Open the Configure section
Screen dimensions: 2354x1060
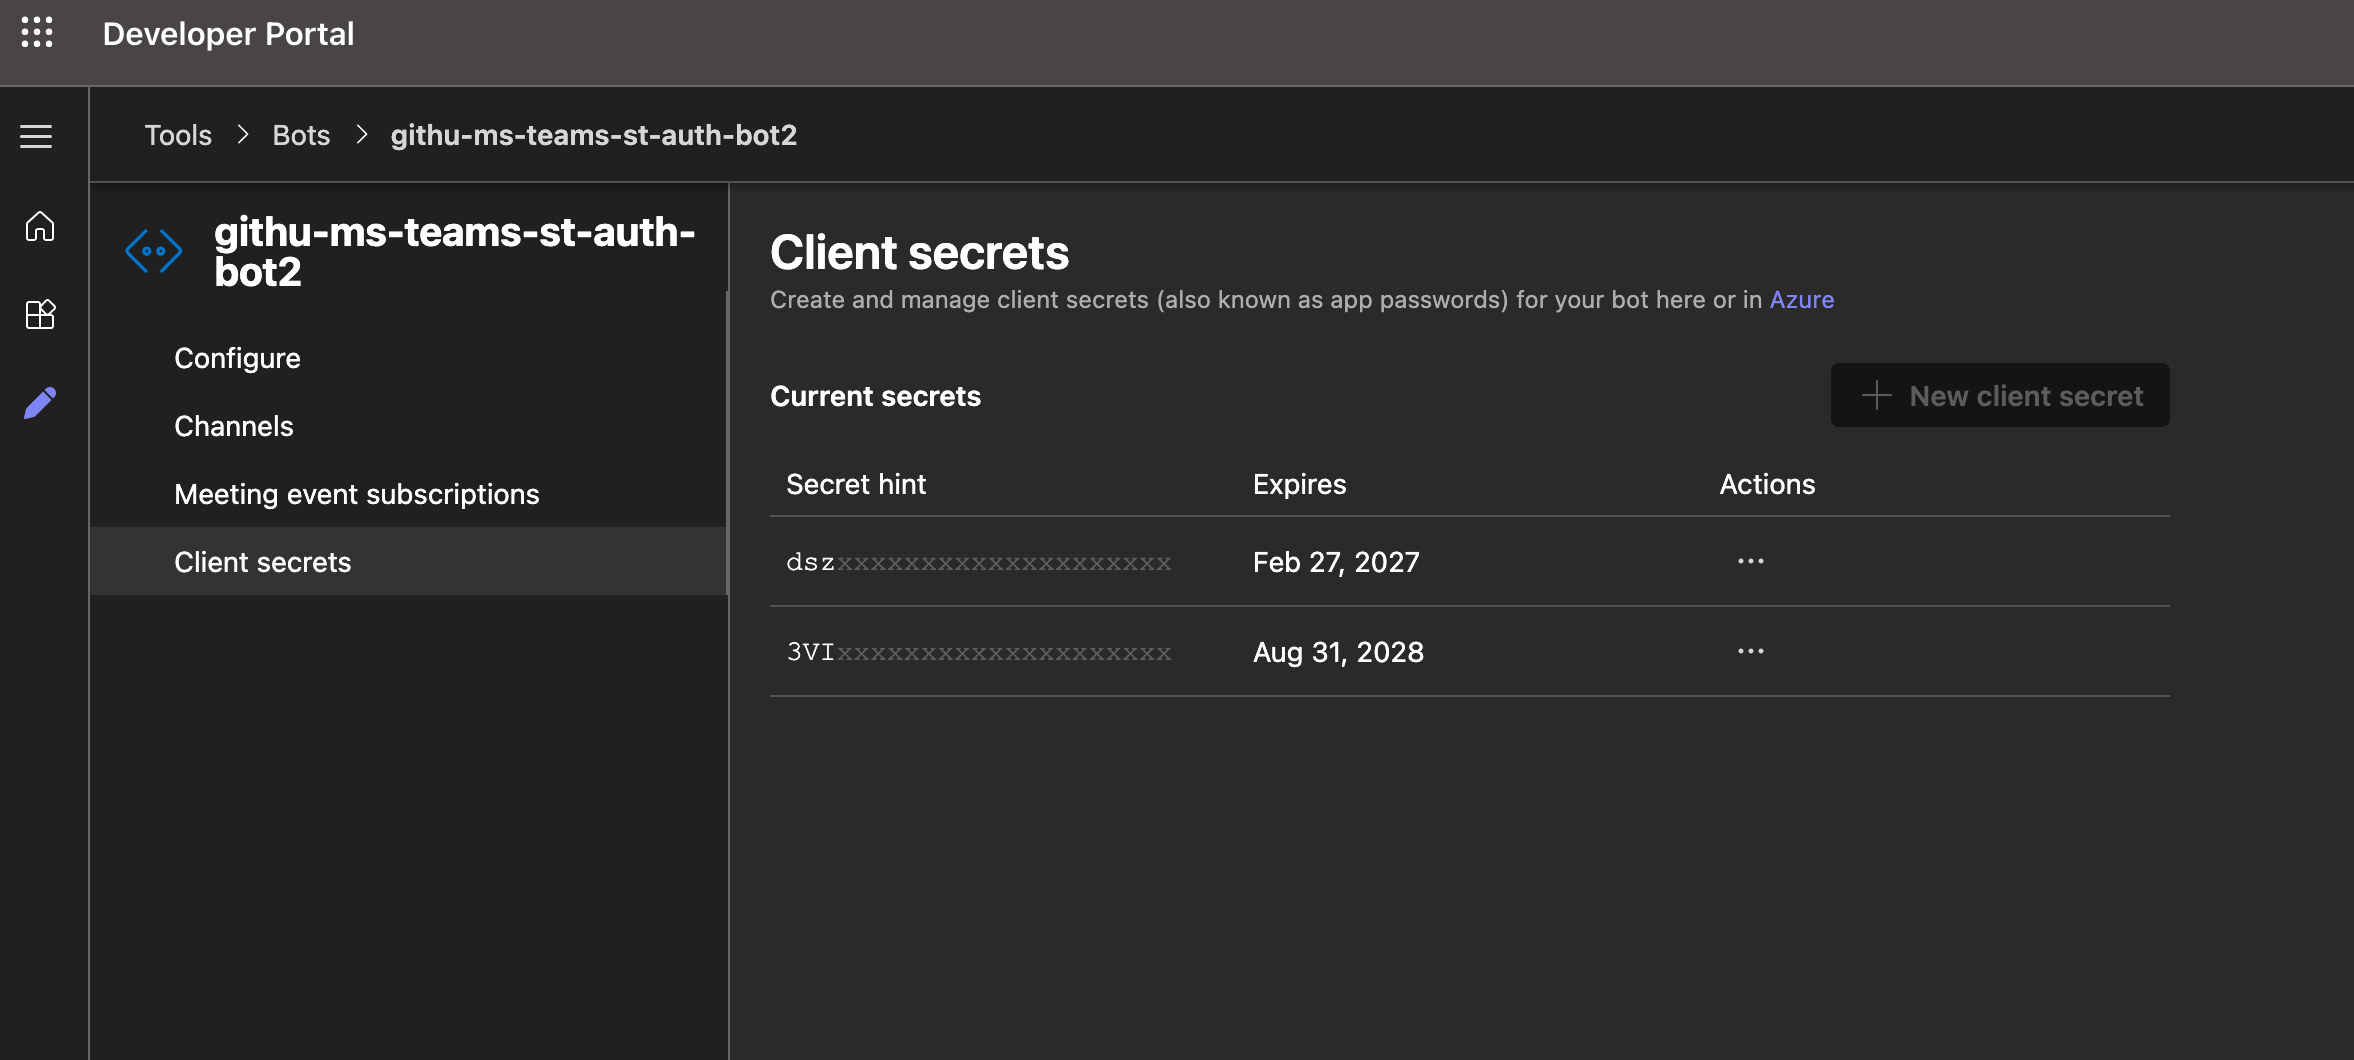coord(408,358)
